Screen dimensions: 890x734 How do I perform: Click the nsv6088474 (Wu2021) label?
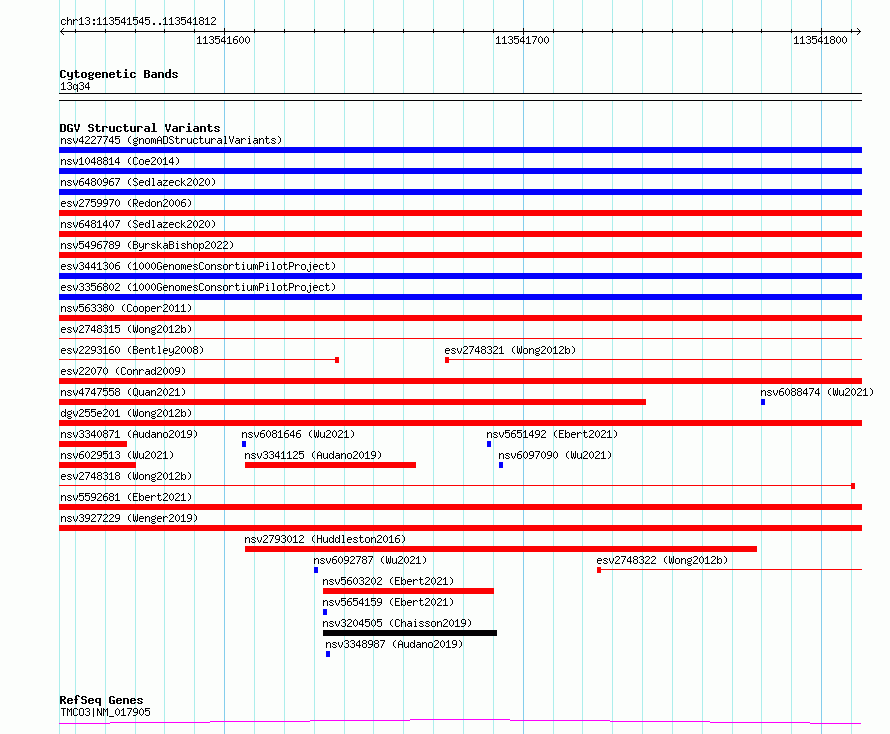pyautogui.click(x=817, y=392)
